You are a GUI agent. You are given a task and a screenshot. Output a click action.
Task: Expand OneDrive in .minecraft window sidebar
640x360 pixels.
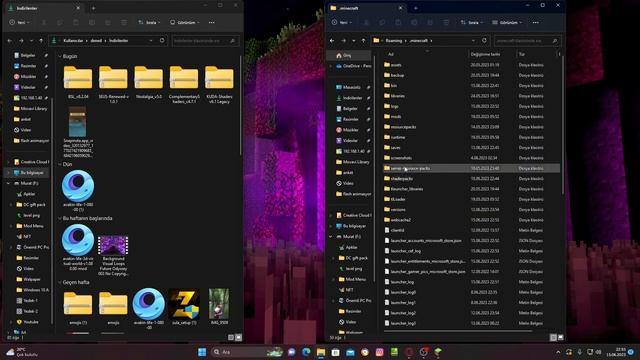(x=331, y=66)
